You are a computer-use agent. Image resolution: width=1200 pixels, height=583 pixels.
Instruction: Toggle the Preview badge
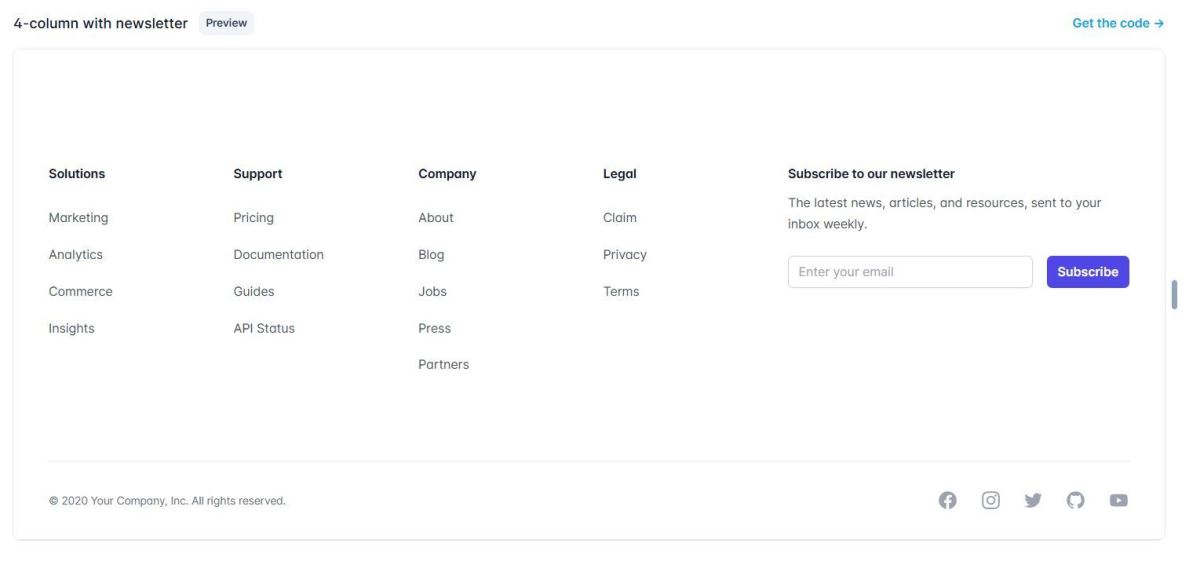click(x=226, y=23)
